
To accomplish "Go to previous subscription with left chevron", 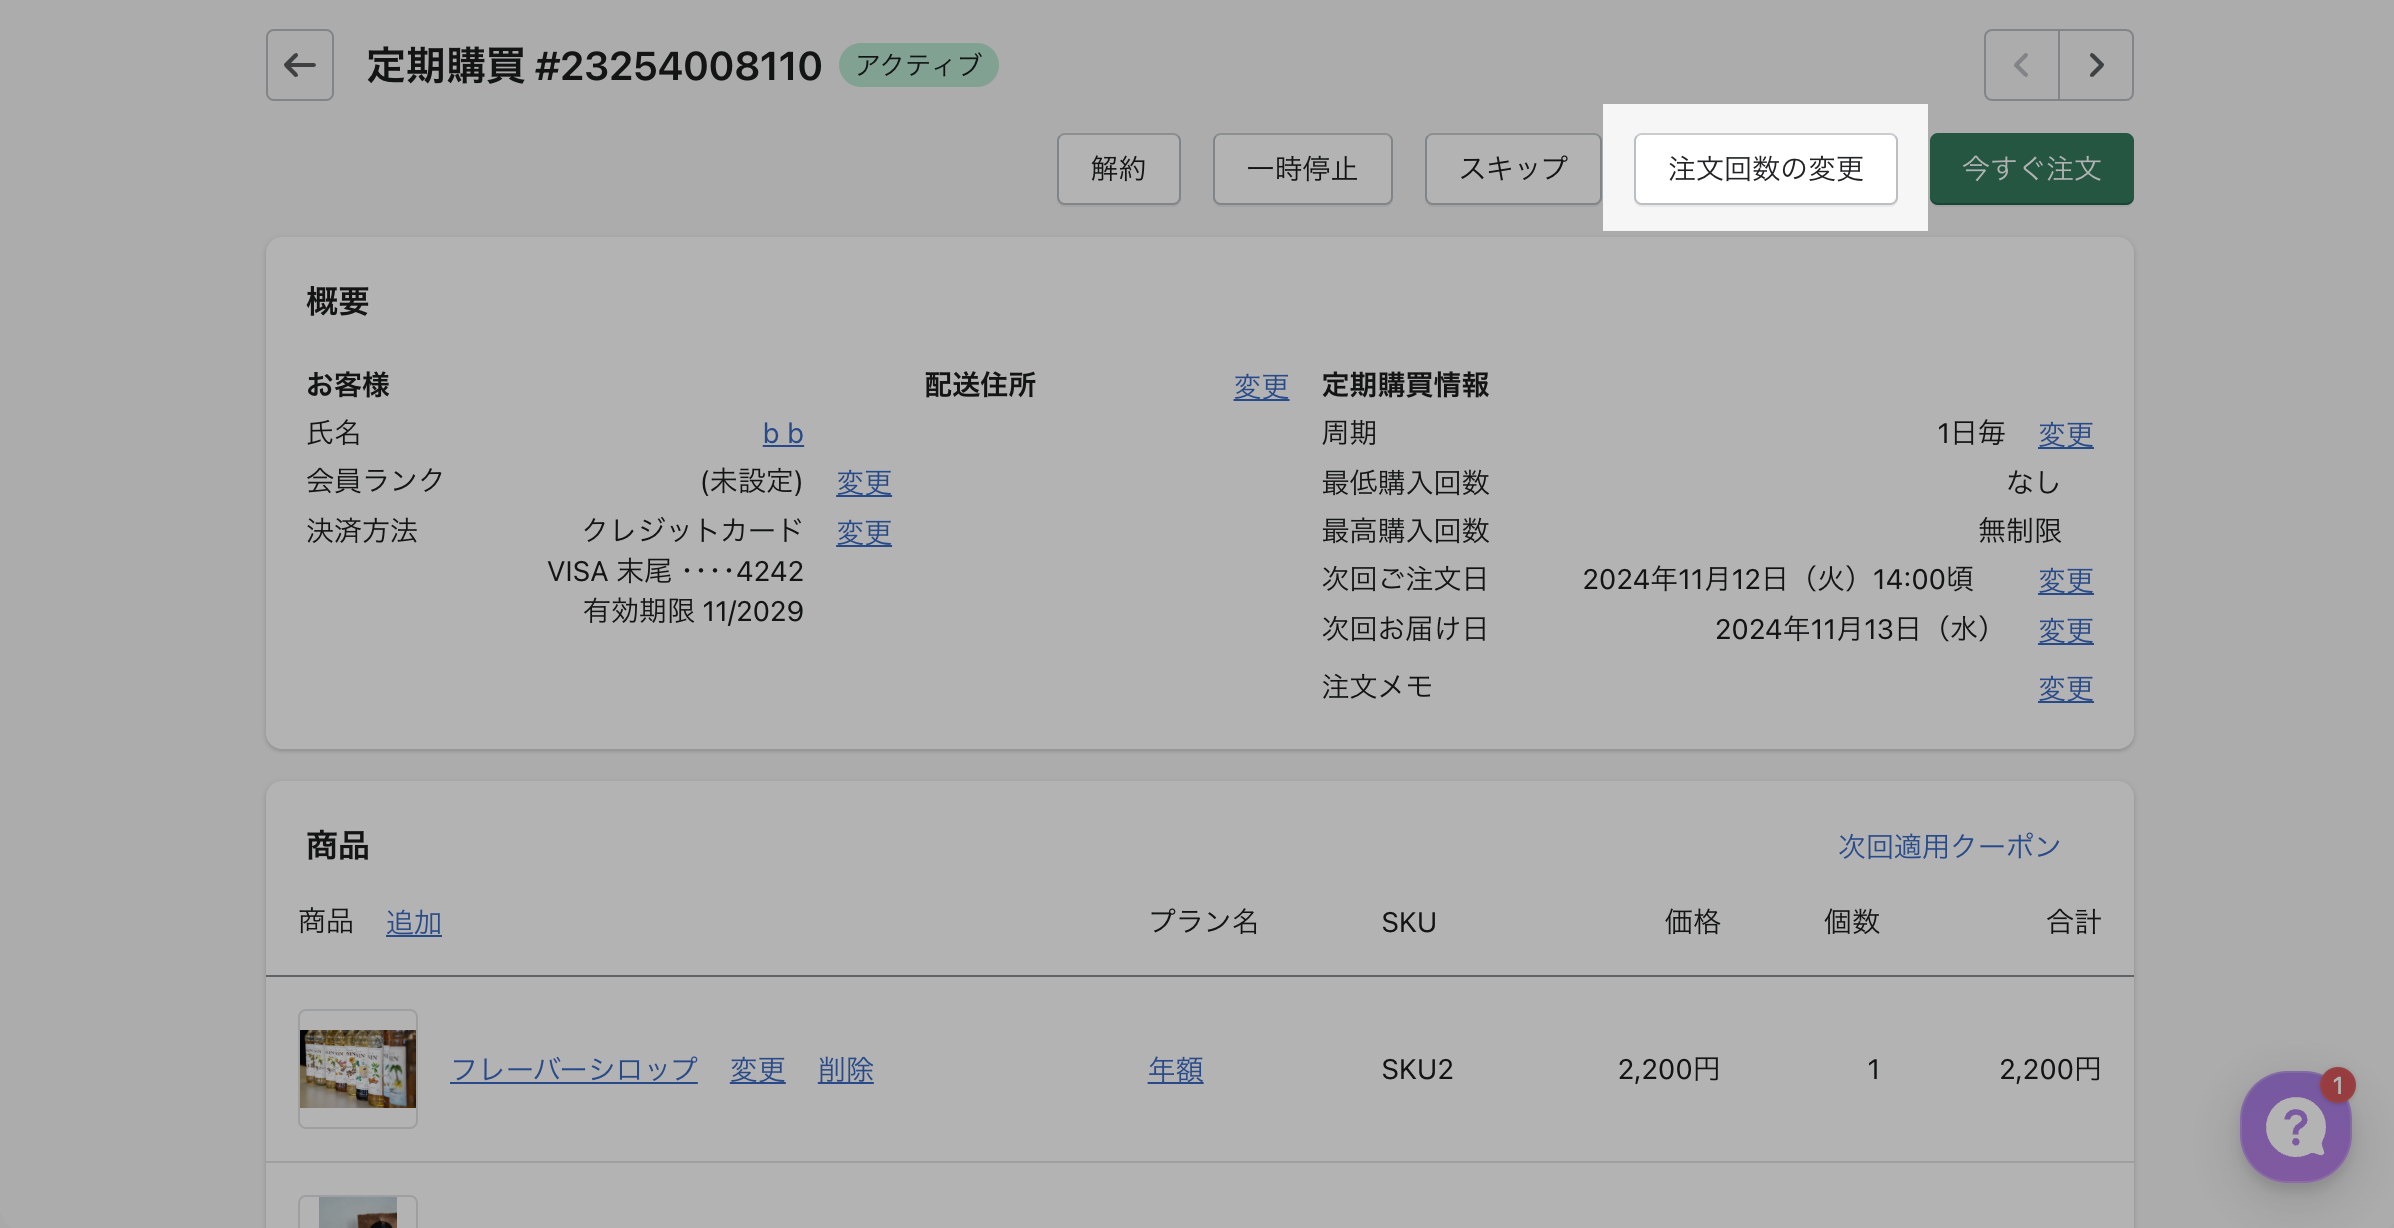I will point(2021,65).
